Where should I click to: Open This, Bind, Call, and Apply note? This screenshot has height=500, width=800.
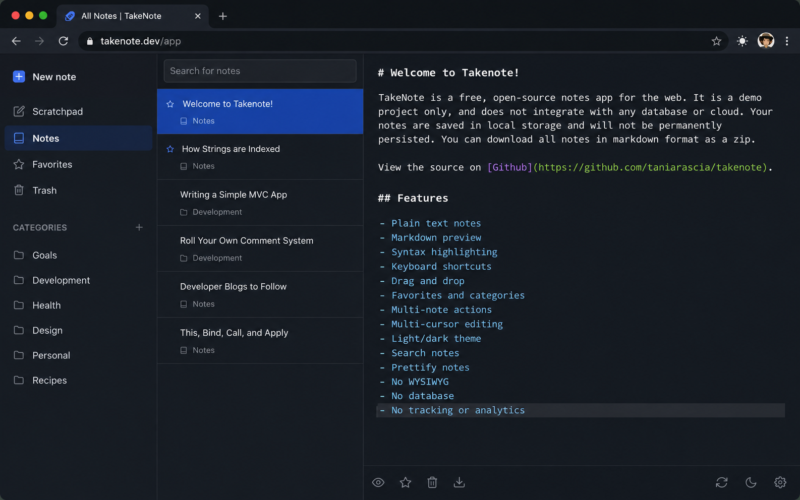260,340
